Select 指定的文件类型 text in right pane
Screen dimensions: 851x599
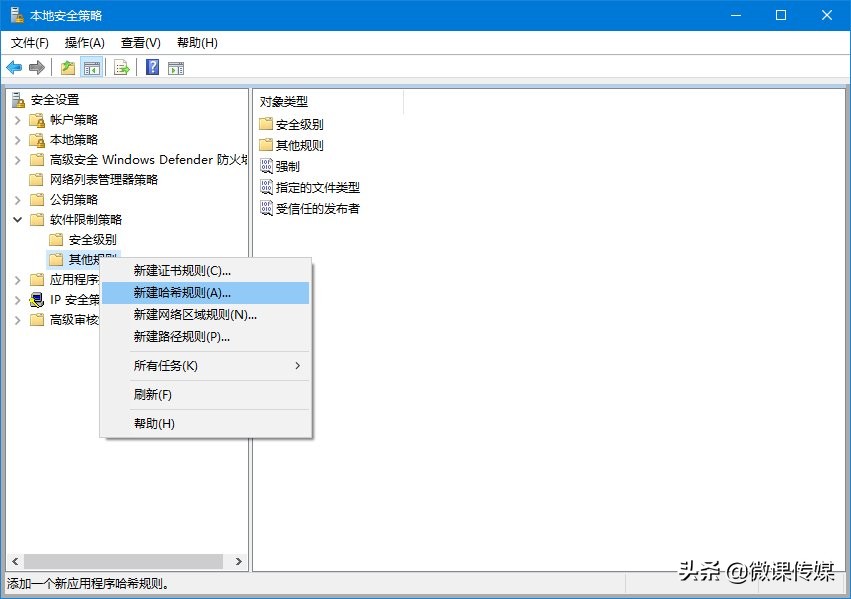tap(317, 188)
